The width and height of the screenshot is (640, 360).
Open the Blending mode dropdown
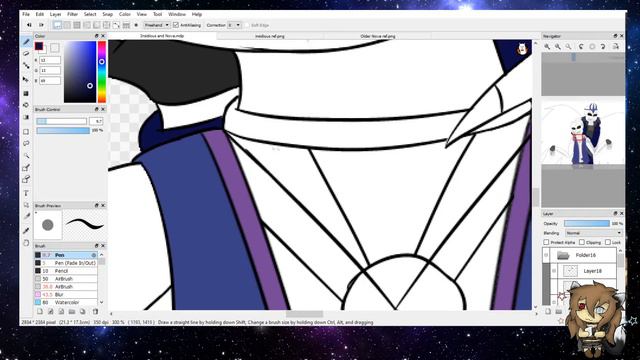[593, 233]
